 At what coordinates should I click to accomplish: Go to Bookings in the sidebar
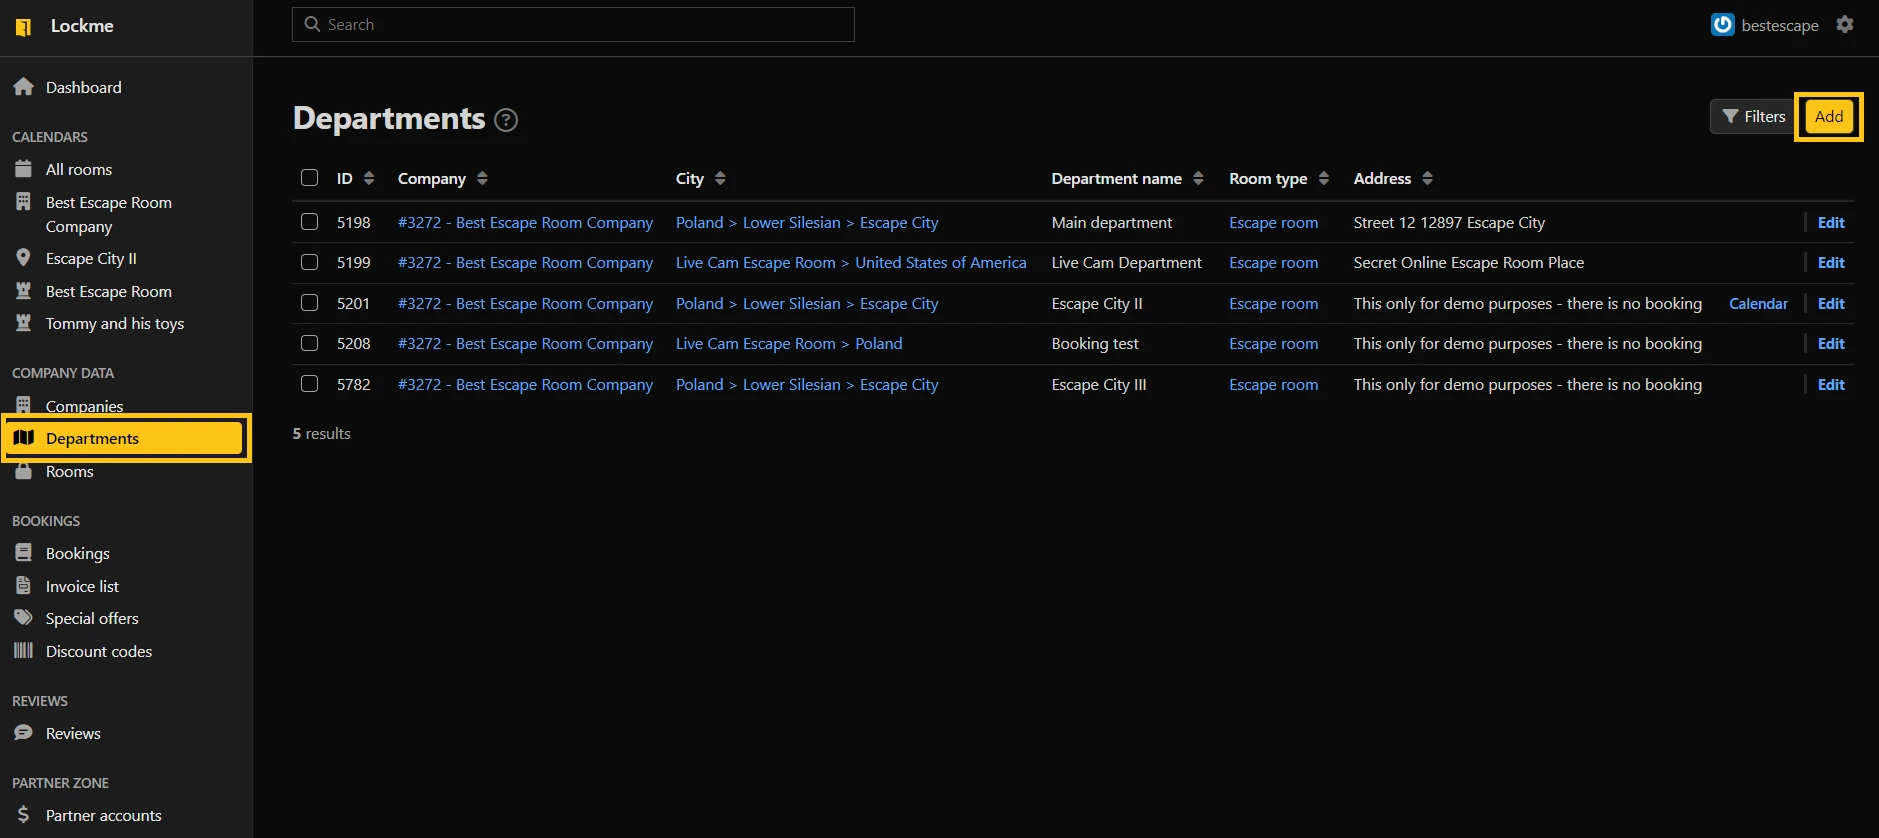pos(77,553)
